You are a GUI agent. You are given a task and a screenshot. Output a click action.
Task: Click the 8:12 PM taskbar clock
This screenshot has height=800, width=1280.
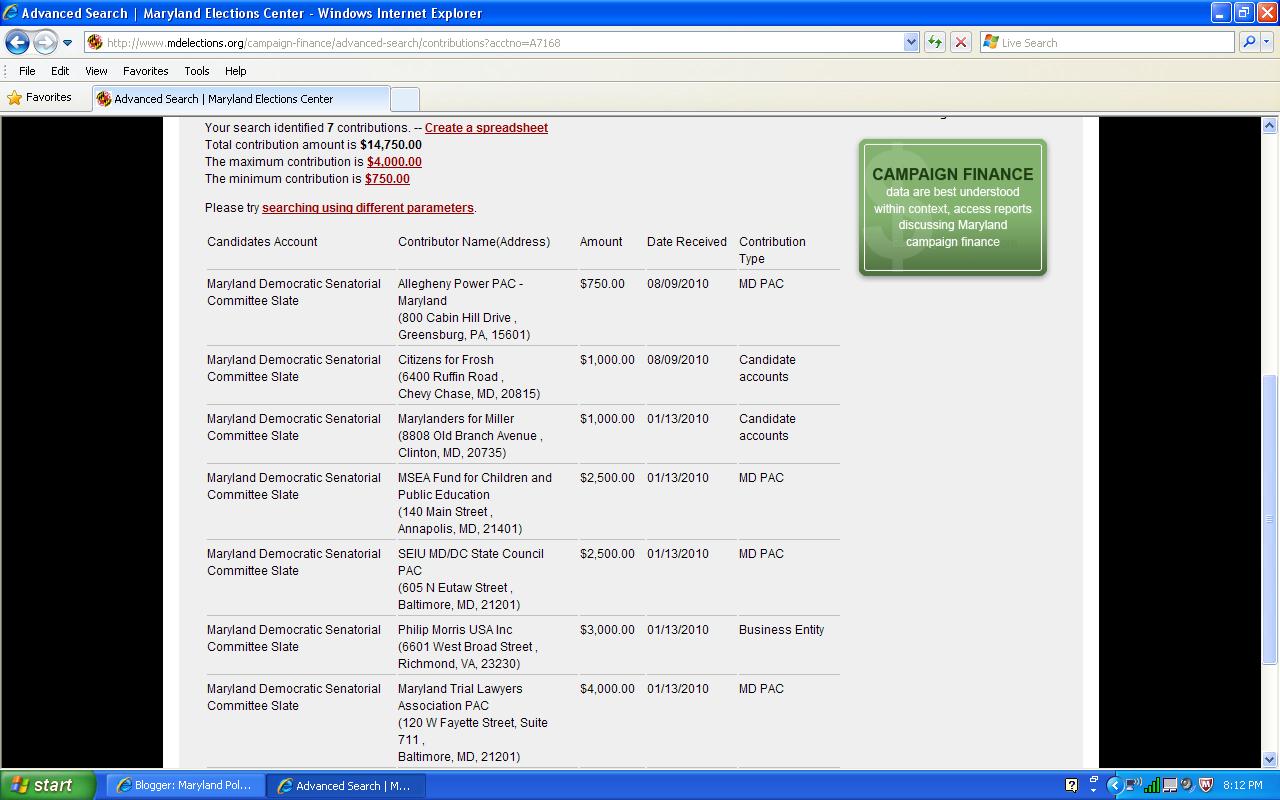(x=1243, y=785)
